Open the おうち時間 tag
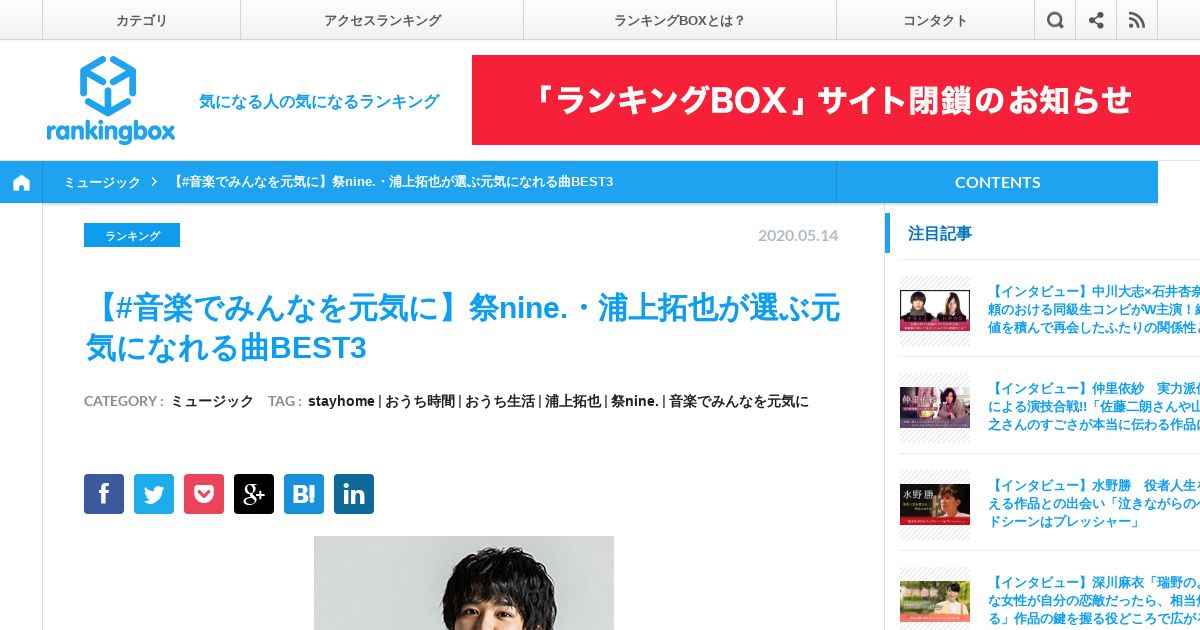 (420, 401)
